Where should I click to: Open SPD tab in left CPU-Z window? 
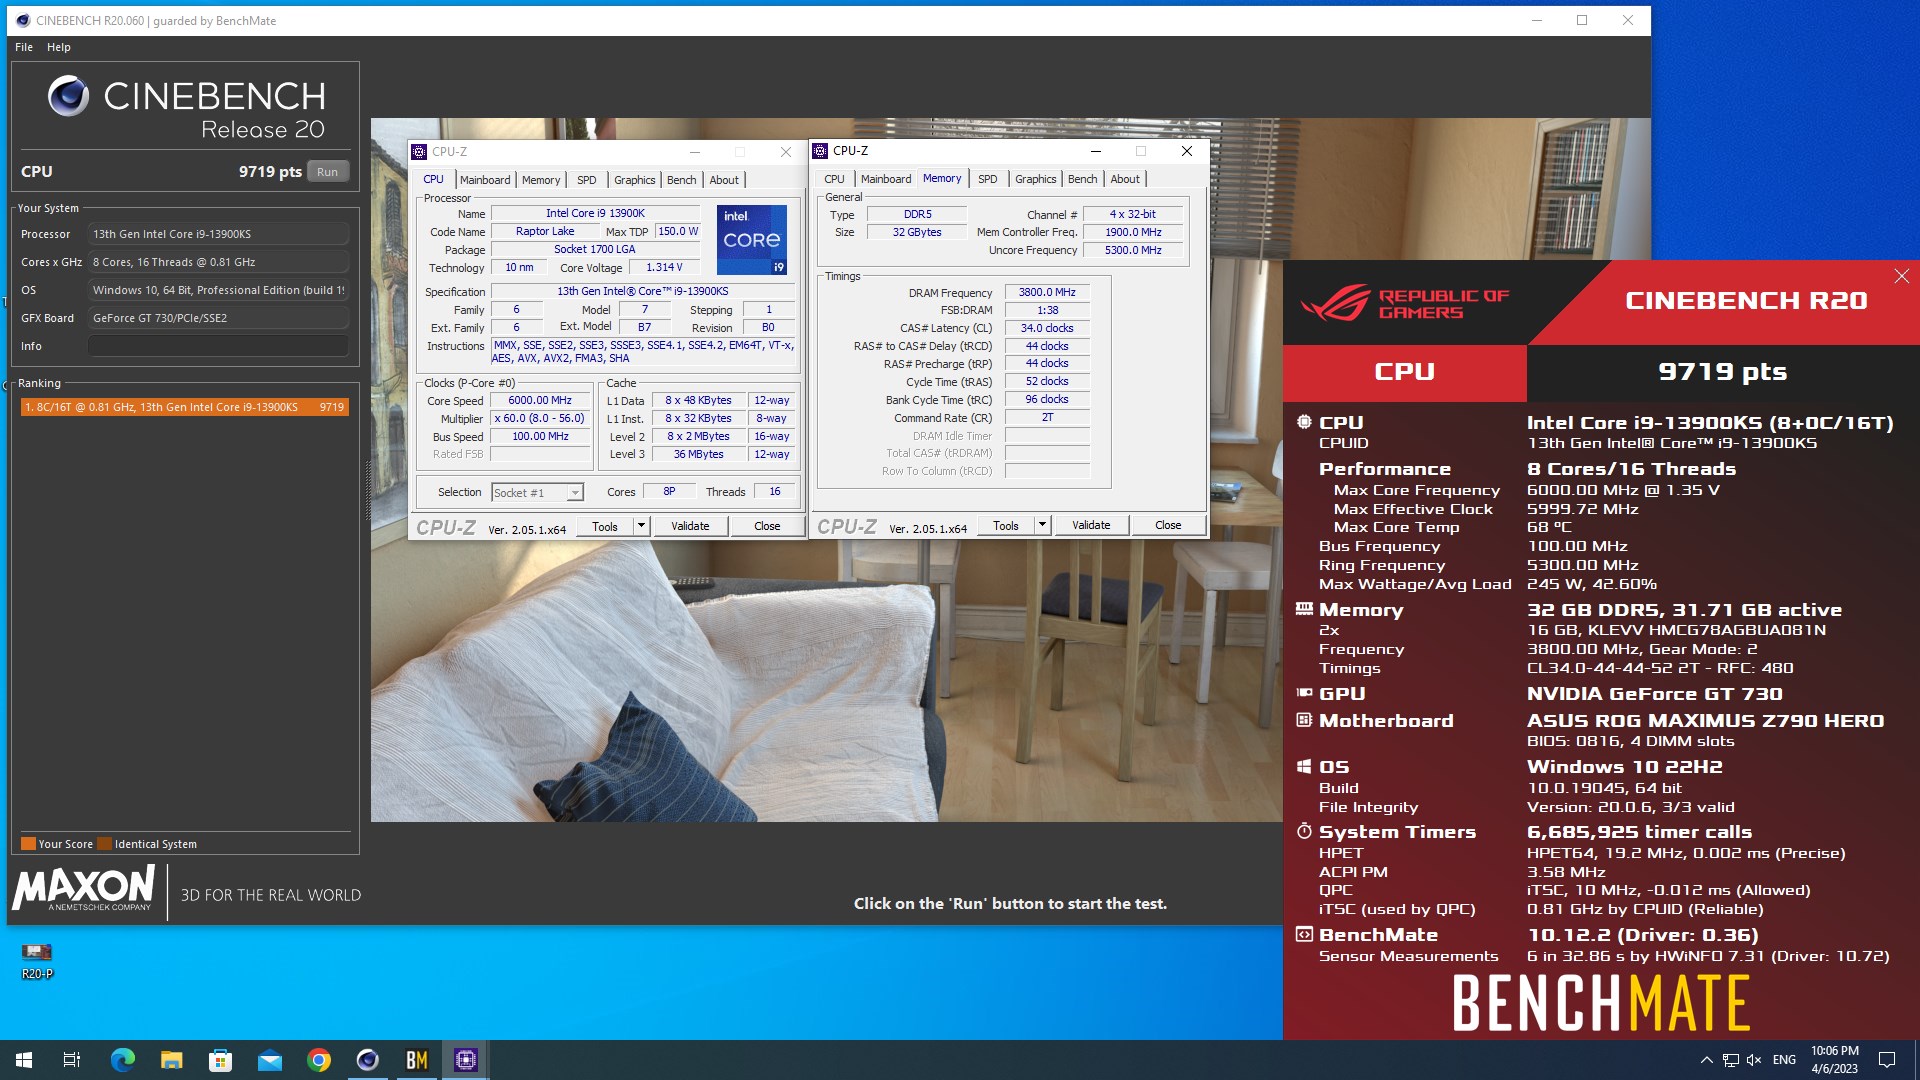pos(586,180)
